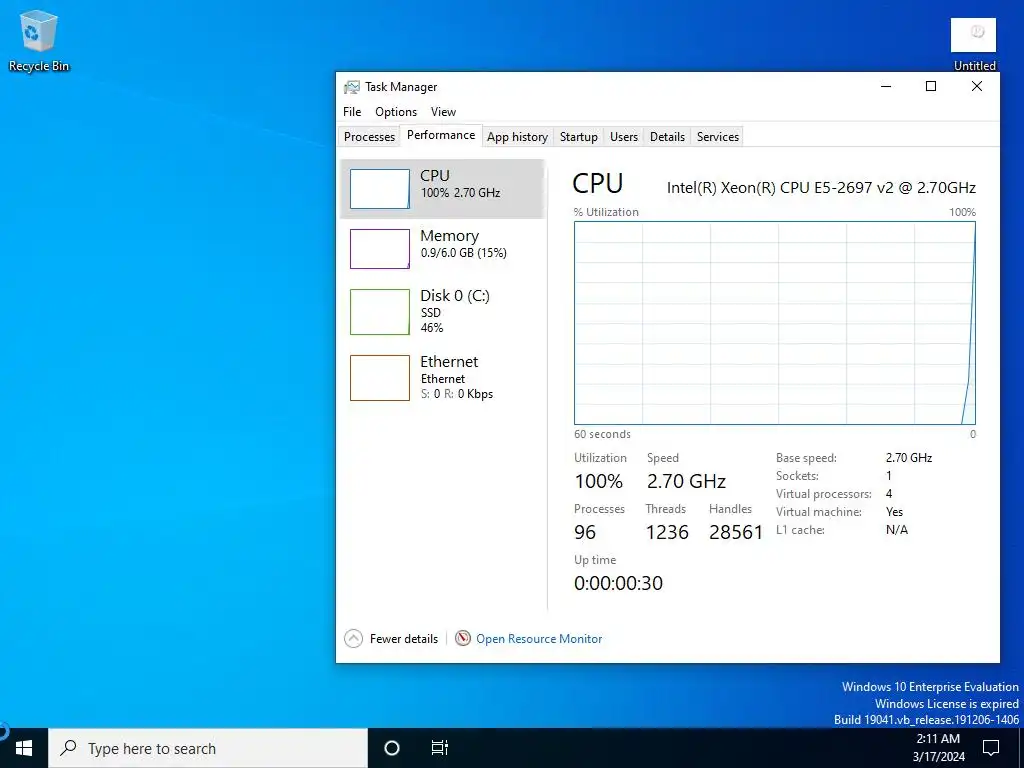Select the Untitled desktop file icon
Image resolution: width=1024 pixels, height=768 pixels.
(973, 43)
